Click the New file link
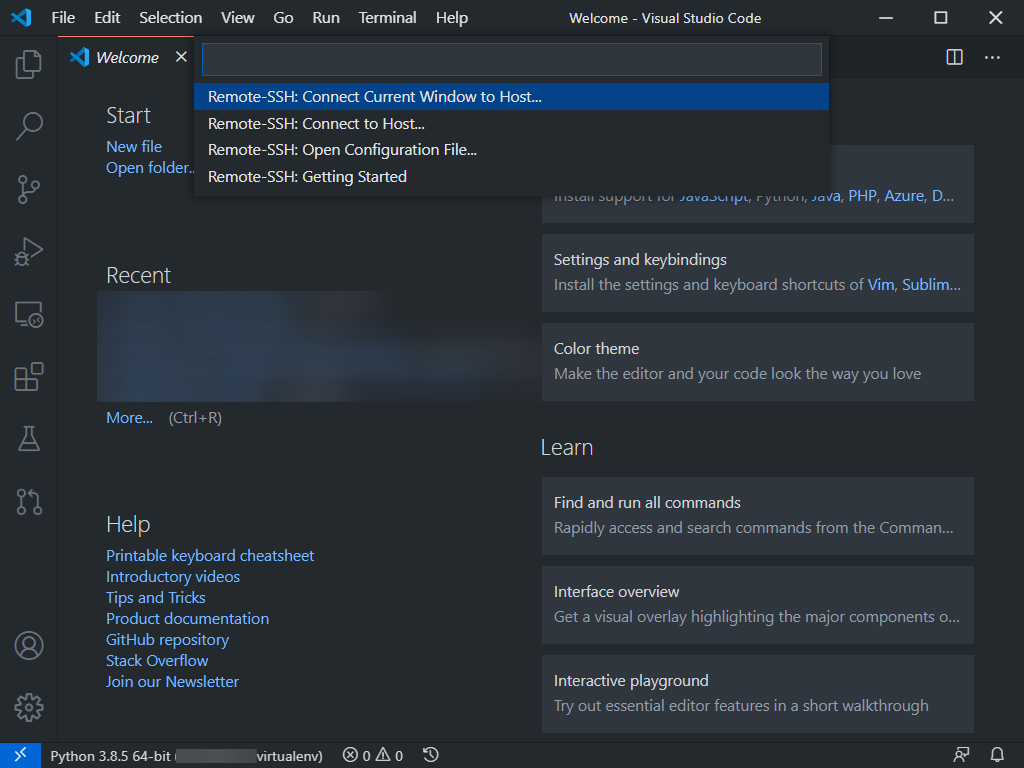Viewport: 1024px width, 768px height. [134, 147]
